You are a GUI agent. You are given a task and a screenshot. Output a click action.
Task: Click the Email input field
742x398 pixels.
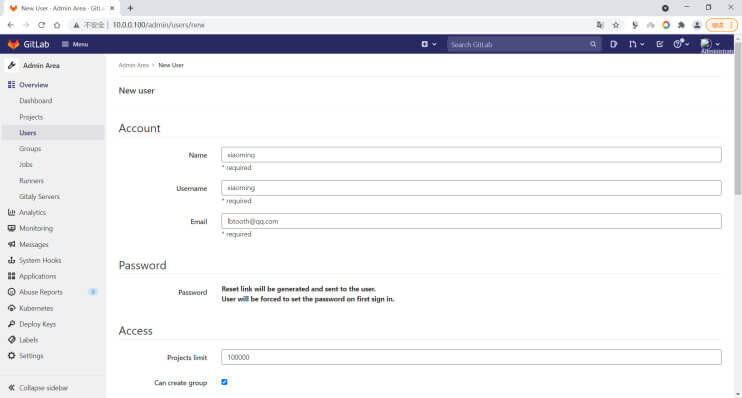point(471,221)
